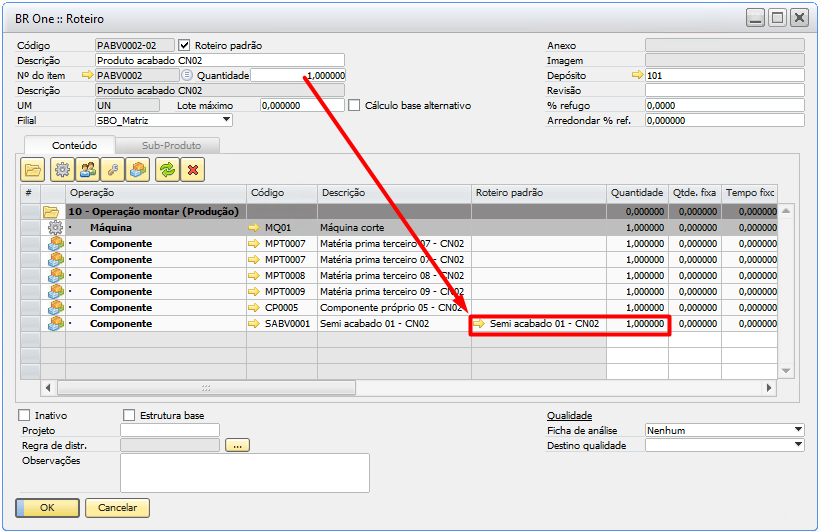Open the Depósito link arrow for 101
Image resolution: width=821 pixels, height=532 pixels.
[637, 76]
